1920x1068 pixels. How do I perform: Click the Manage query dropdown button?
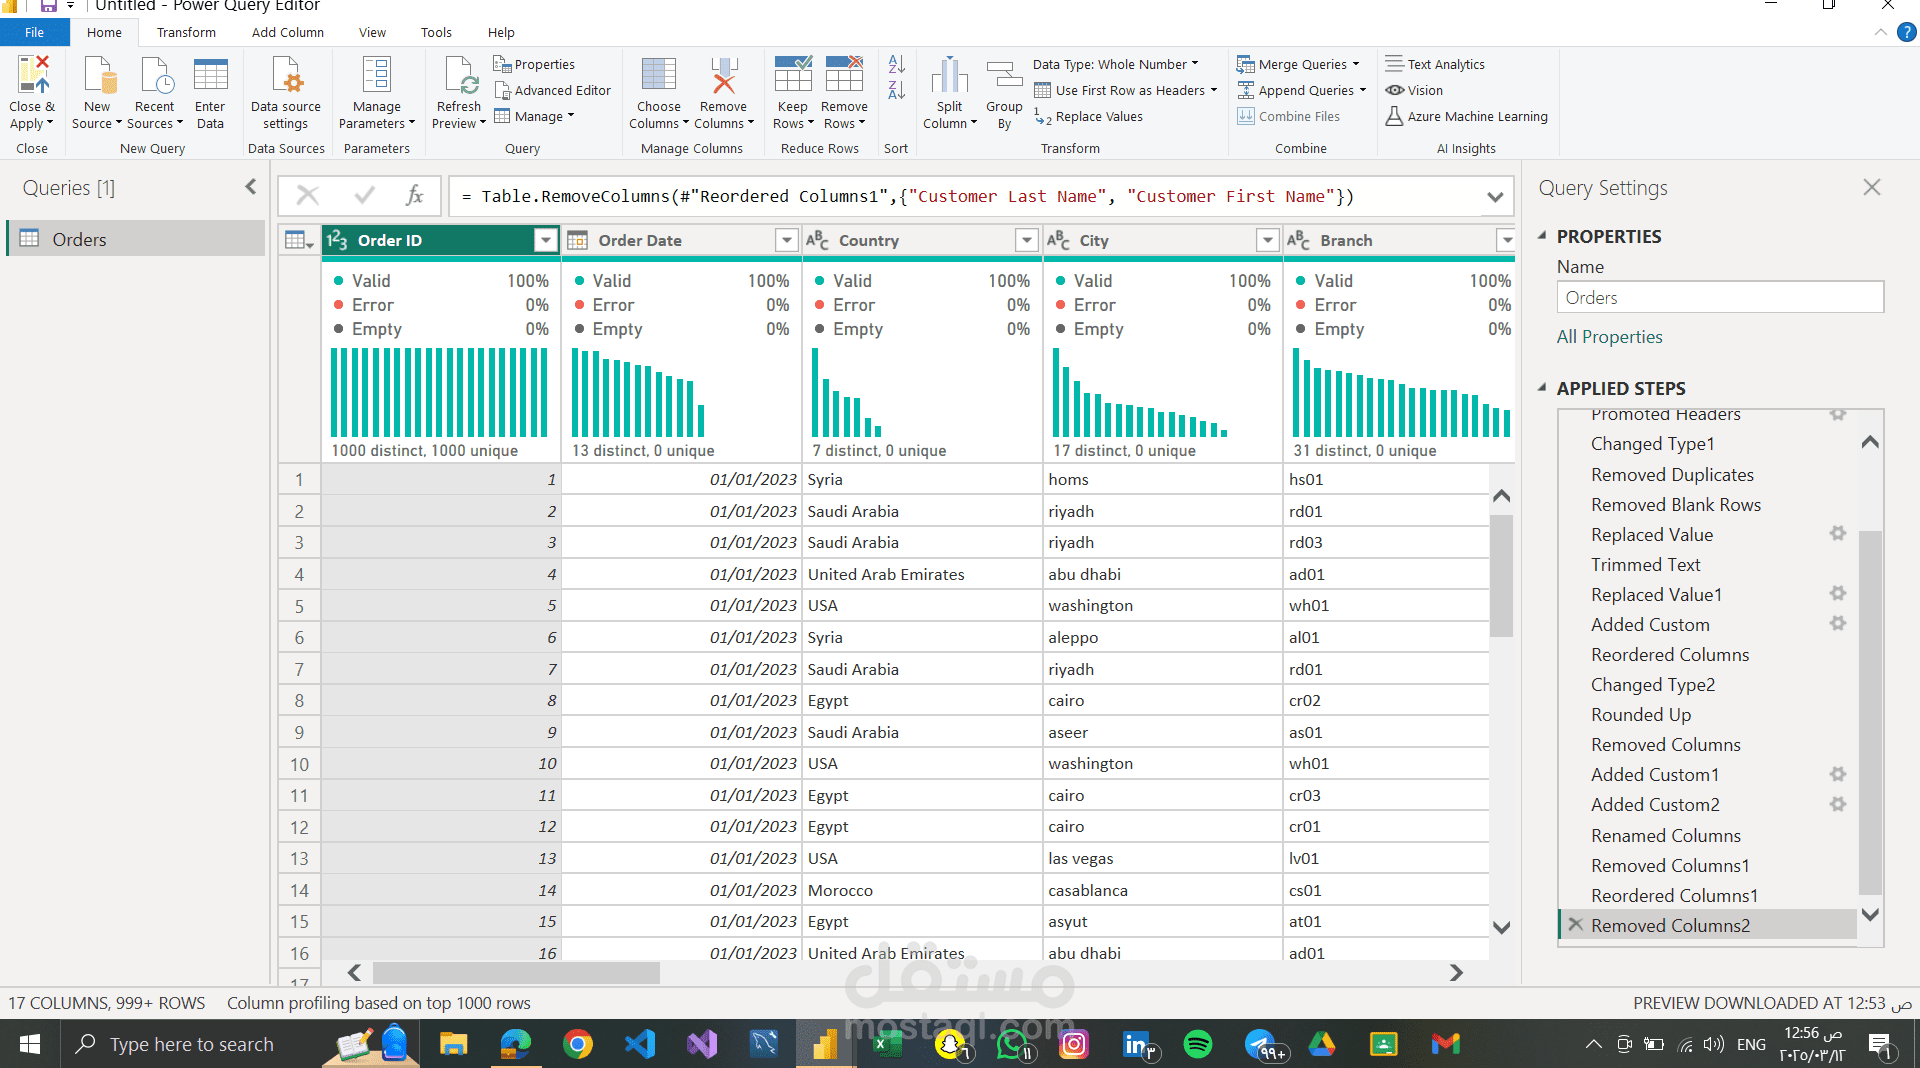click(534, 116)
